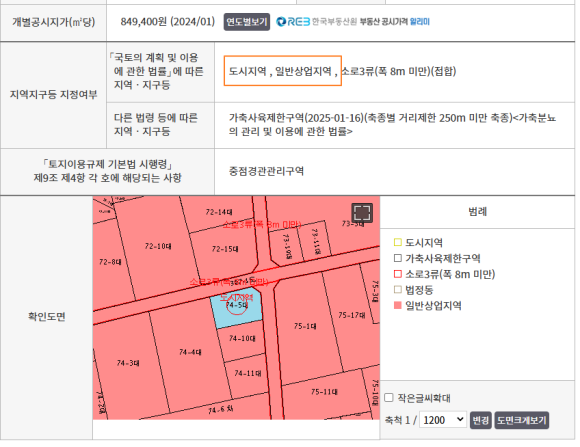Open the REB 한국부동산원 logo link
This screenshot has height=447, width=580.
(x=317, y=22)
